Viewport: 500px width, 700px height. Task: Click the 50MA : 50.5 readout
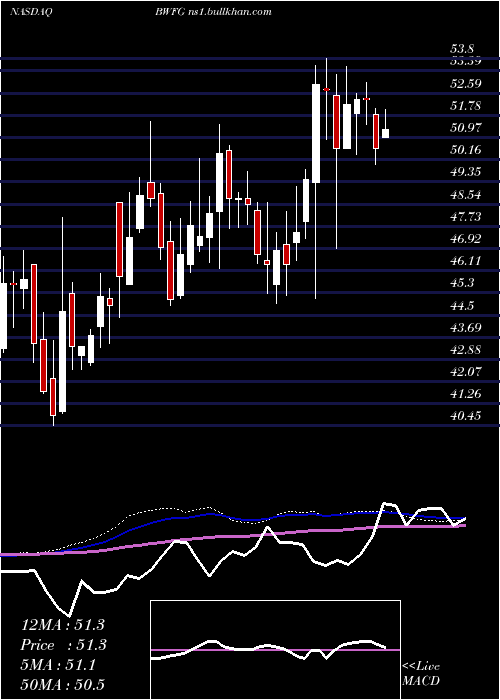[62, 684]
